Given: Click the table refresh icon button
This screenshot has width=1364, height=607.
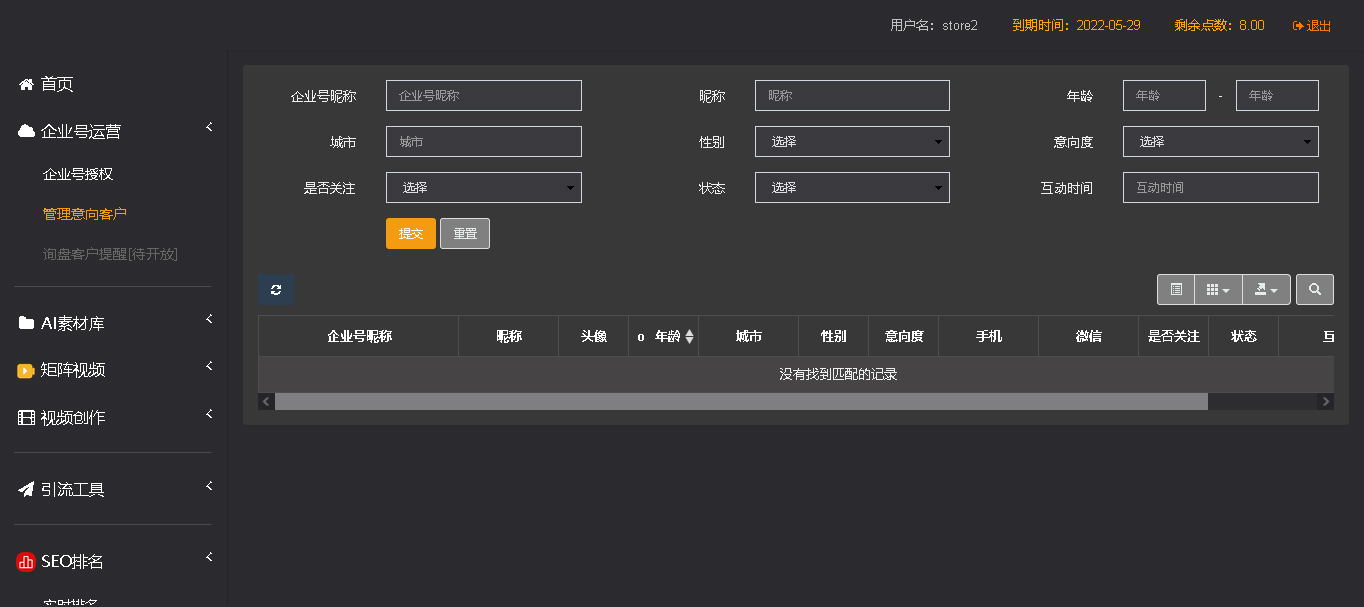Looking at the screenshot, I should pos(276,290).
